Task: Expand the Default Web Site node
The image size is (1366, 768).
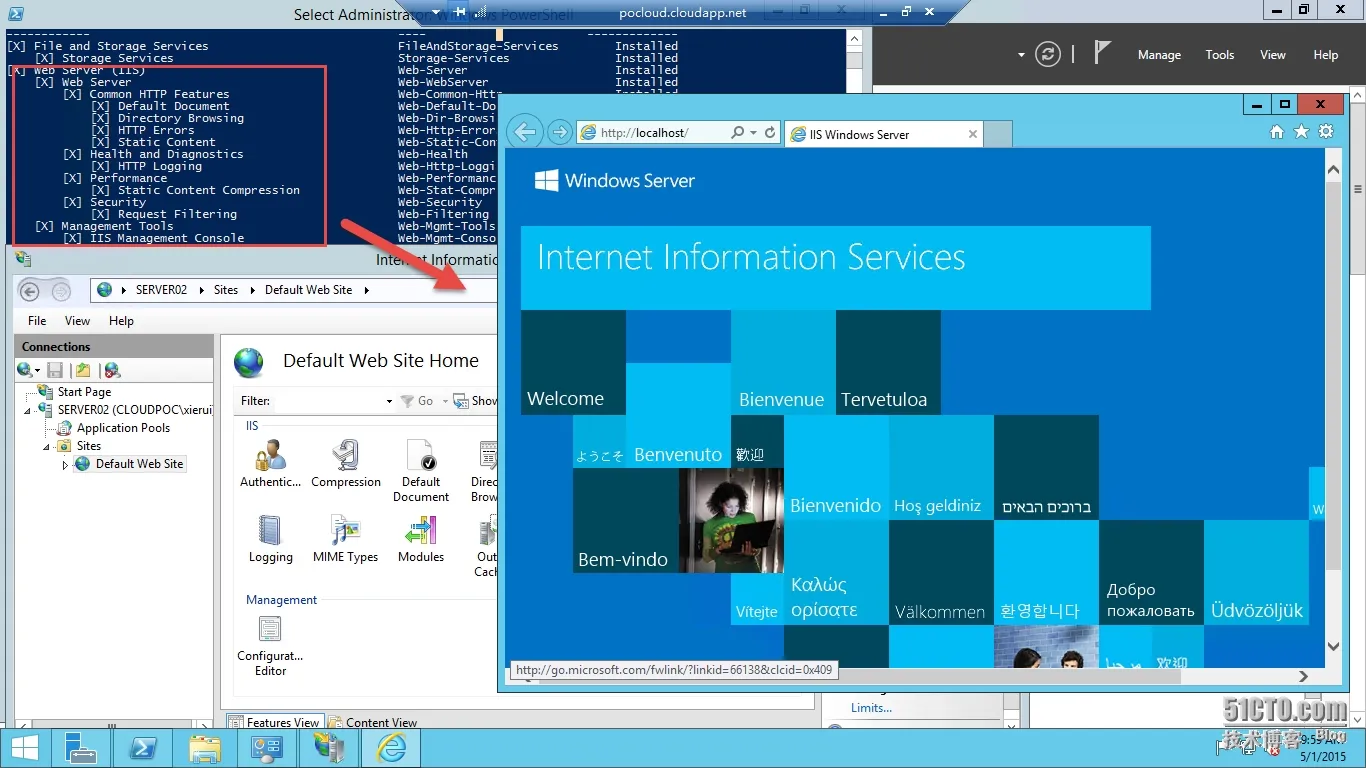Action: tap(65, 465)
